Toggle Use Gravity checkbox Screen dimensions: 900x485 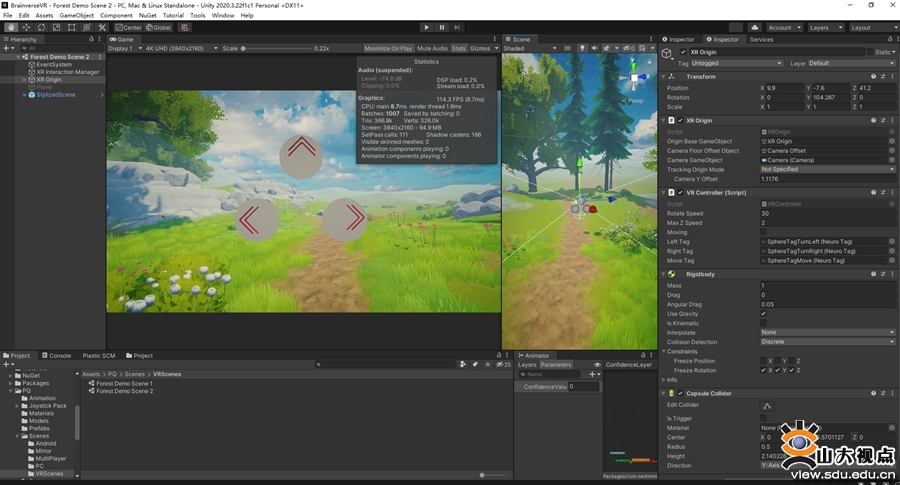[763, 314]
